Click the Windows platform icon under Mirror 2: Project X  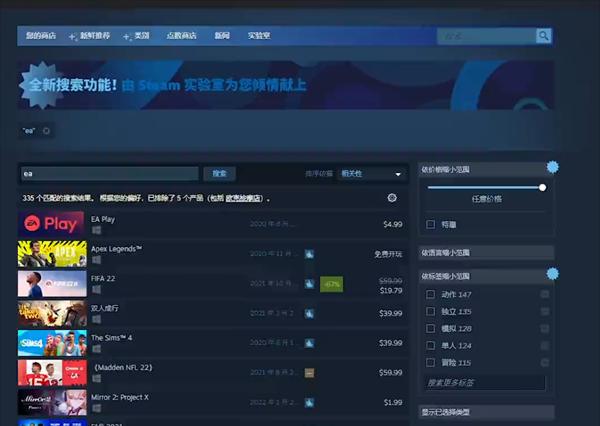click(96, 408)
